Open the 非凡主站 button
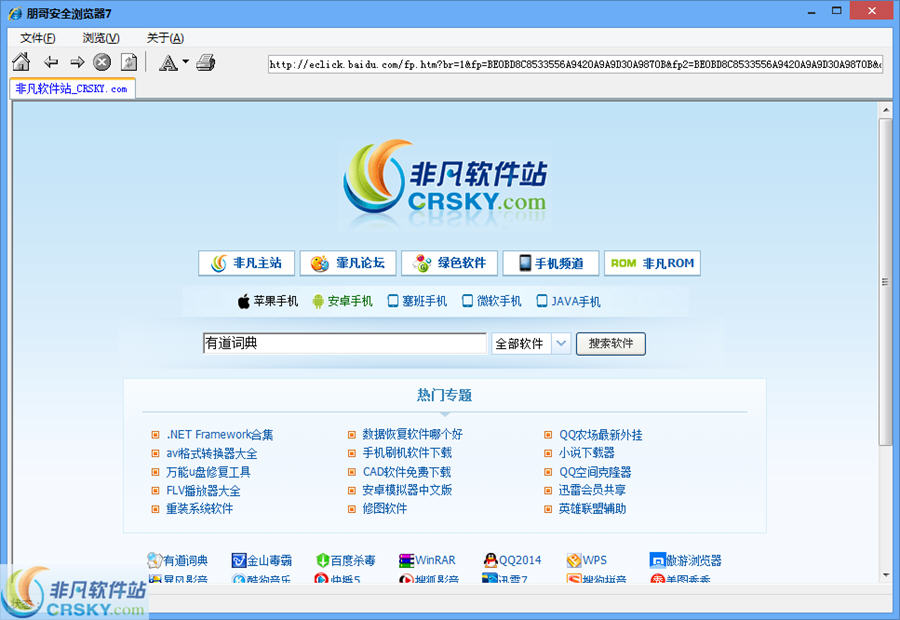 [x=247, y=263]
